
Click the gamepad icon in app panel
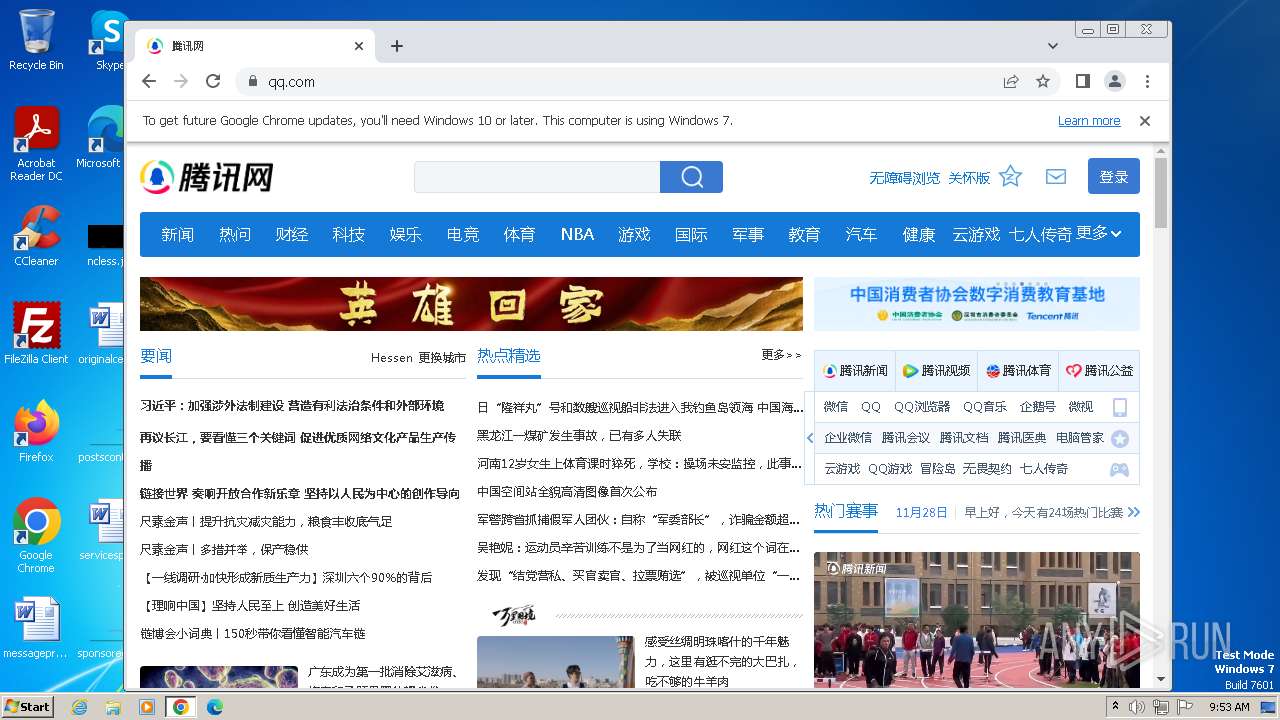pyautogui.click(x=1120, y=469)
